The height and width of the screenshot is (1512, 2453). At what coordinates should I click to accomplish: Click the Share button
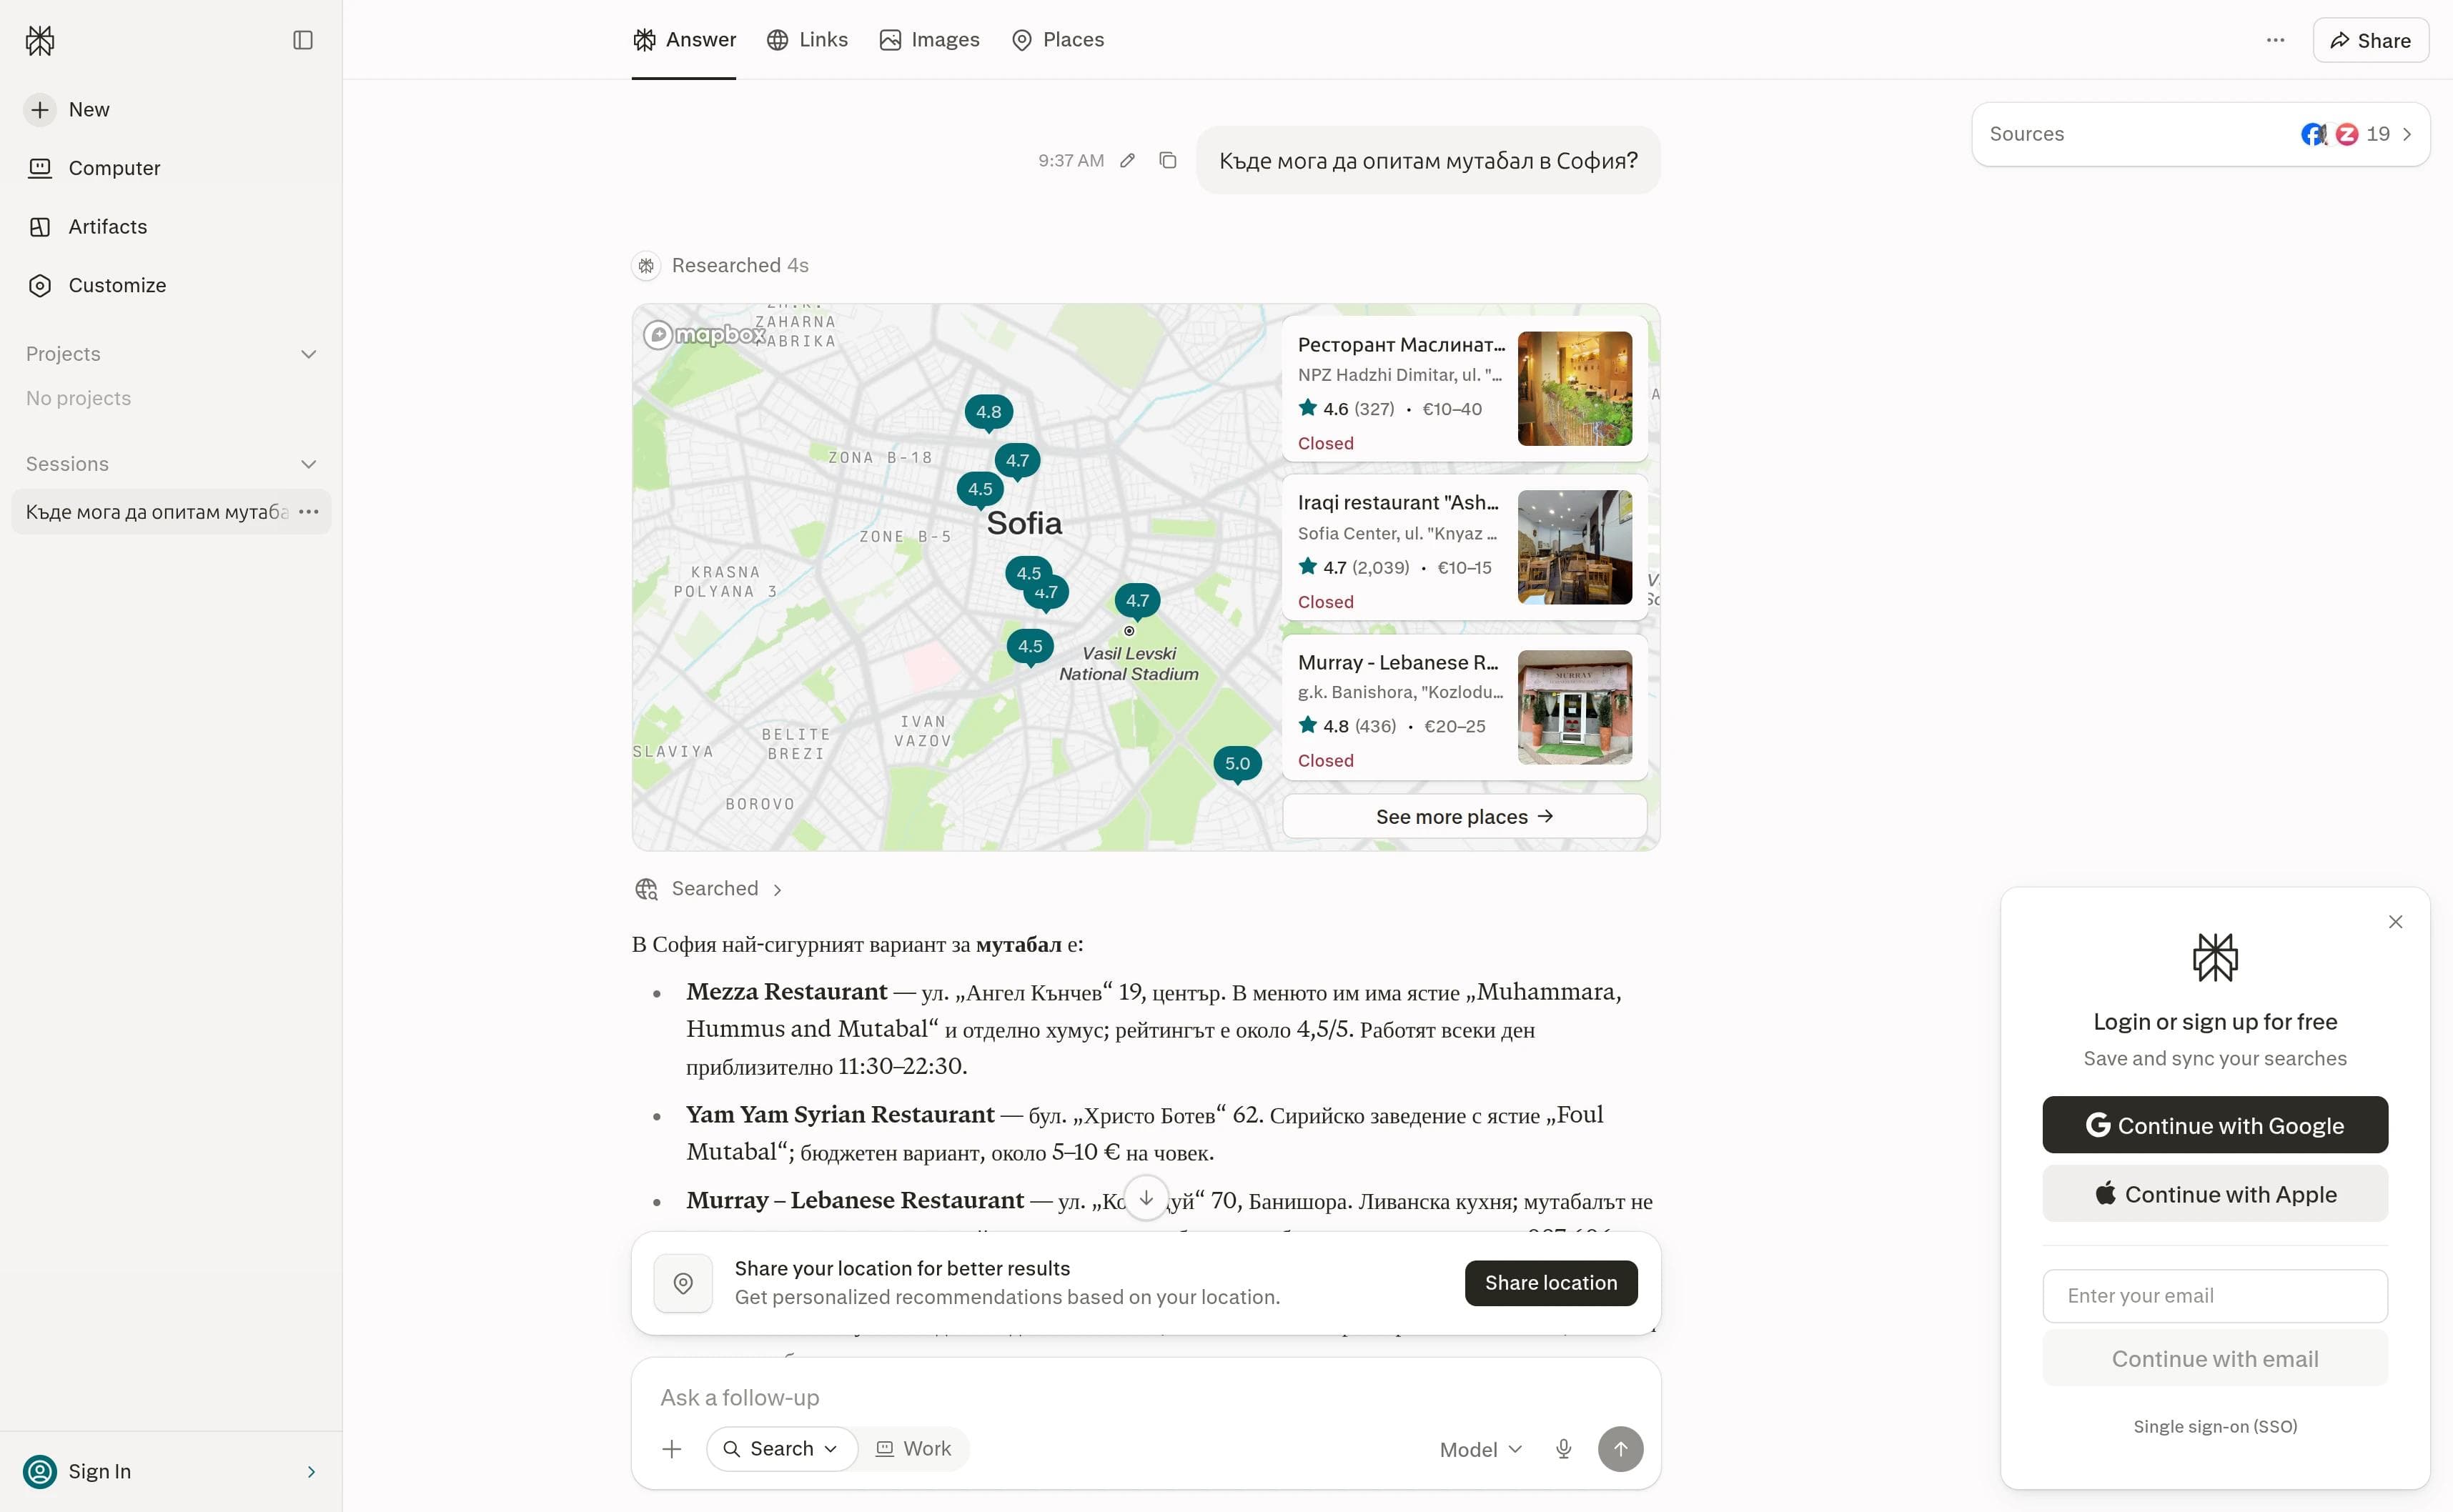[2370, 40]
